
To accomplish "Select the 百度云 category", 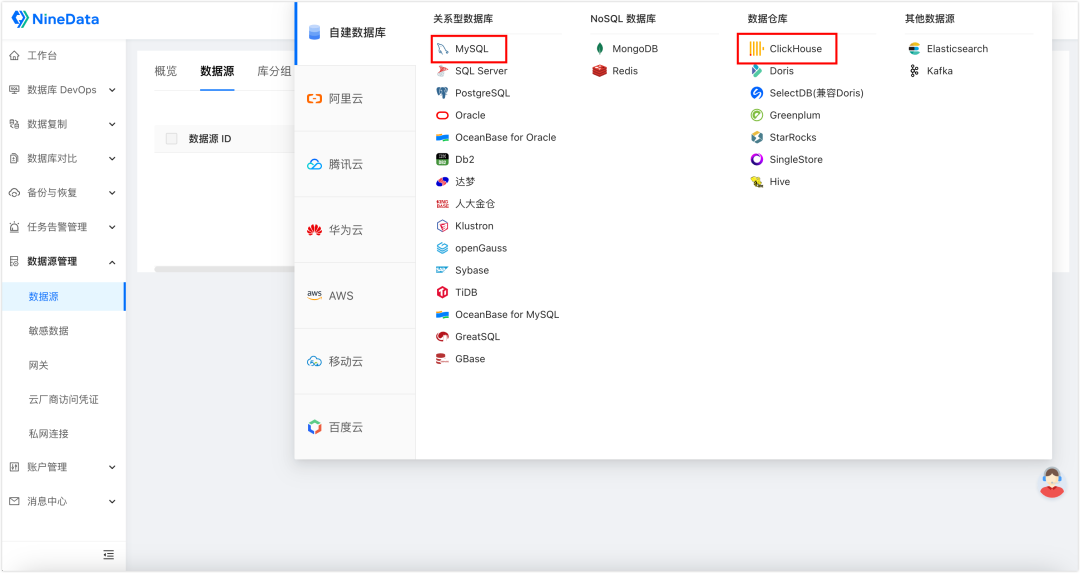I will click(355, 427).
